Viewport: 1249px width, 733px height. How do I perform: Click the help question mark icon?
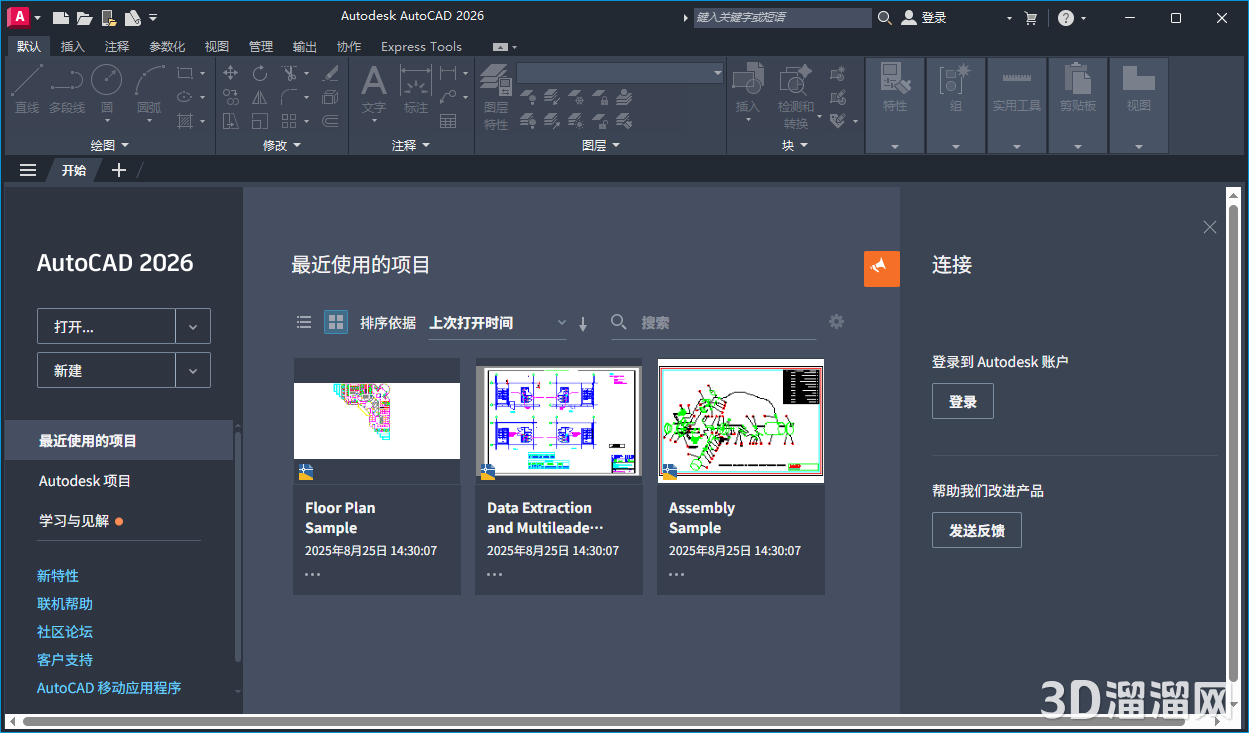coord(1066,18)
